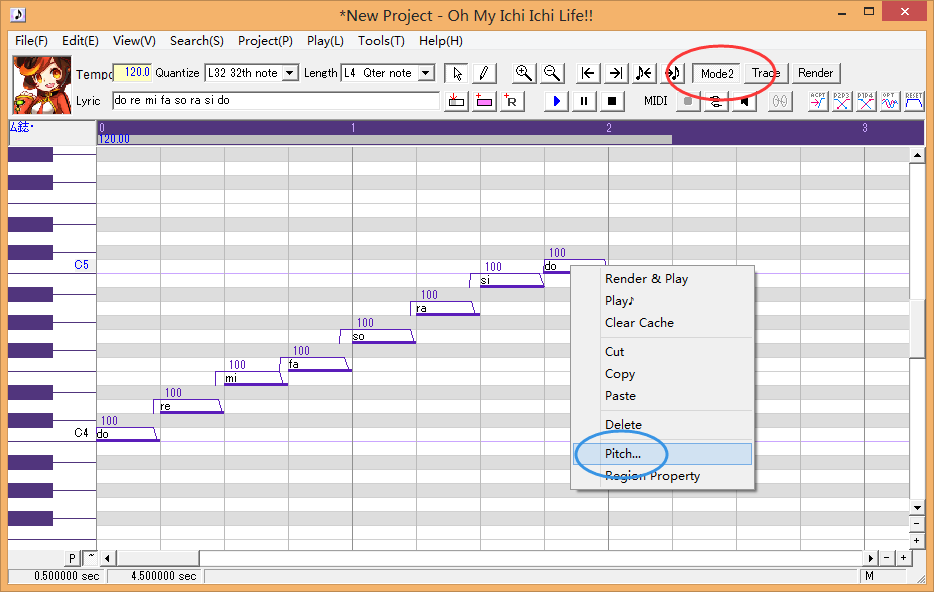
Task: Open the Quantize dropdown
Action: (251, 73)
